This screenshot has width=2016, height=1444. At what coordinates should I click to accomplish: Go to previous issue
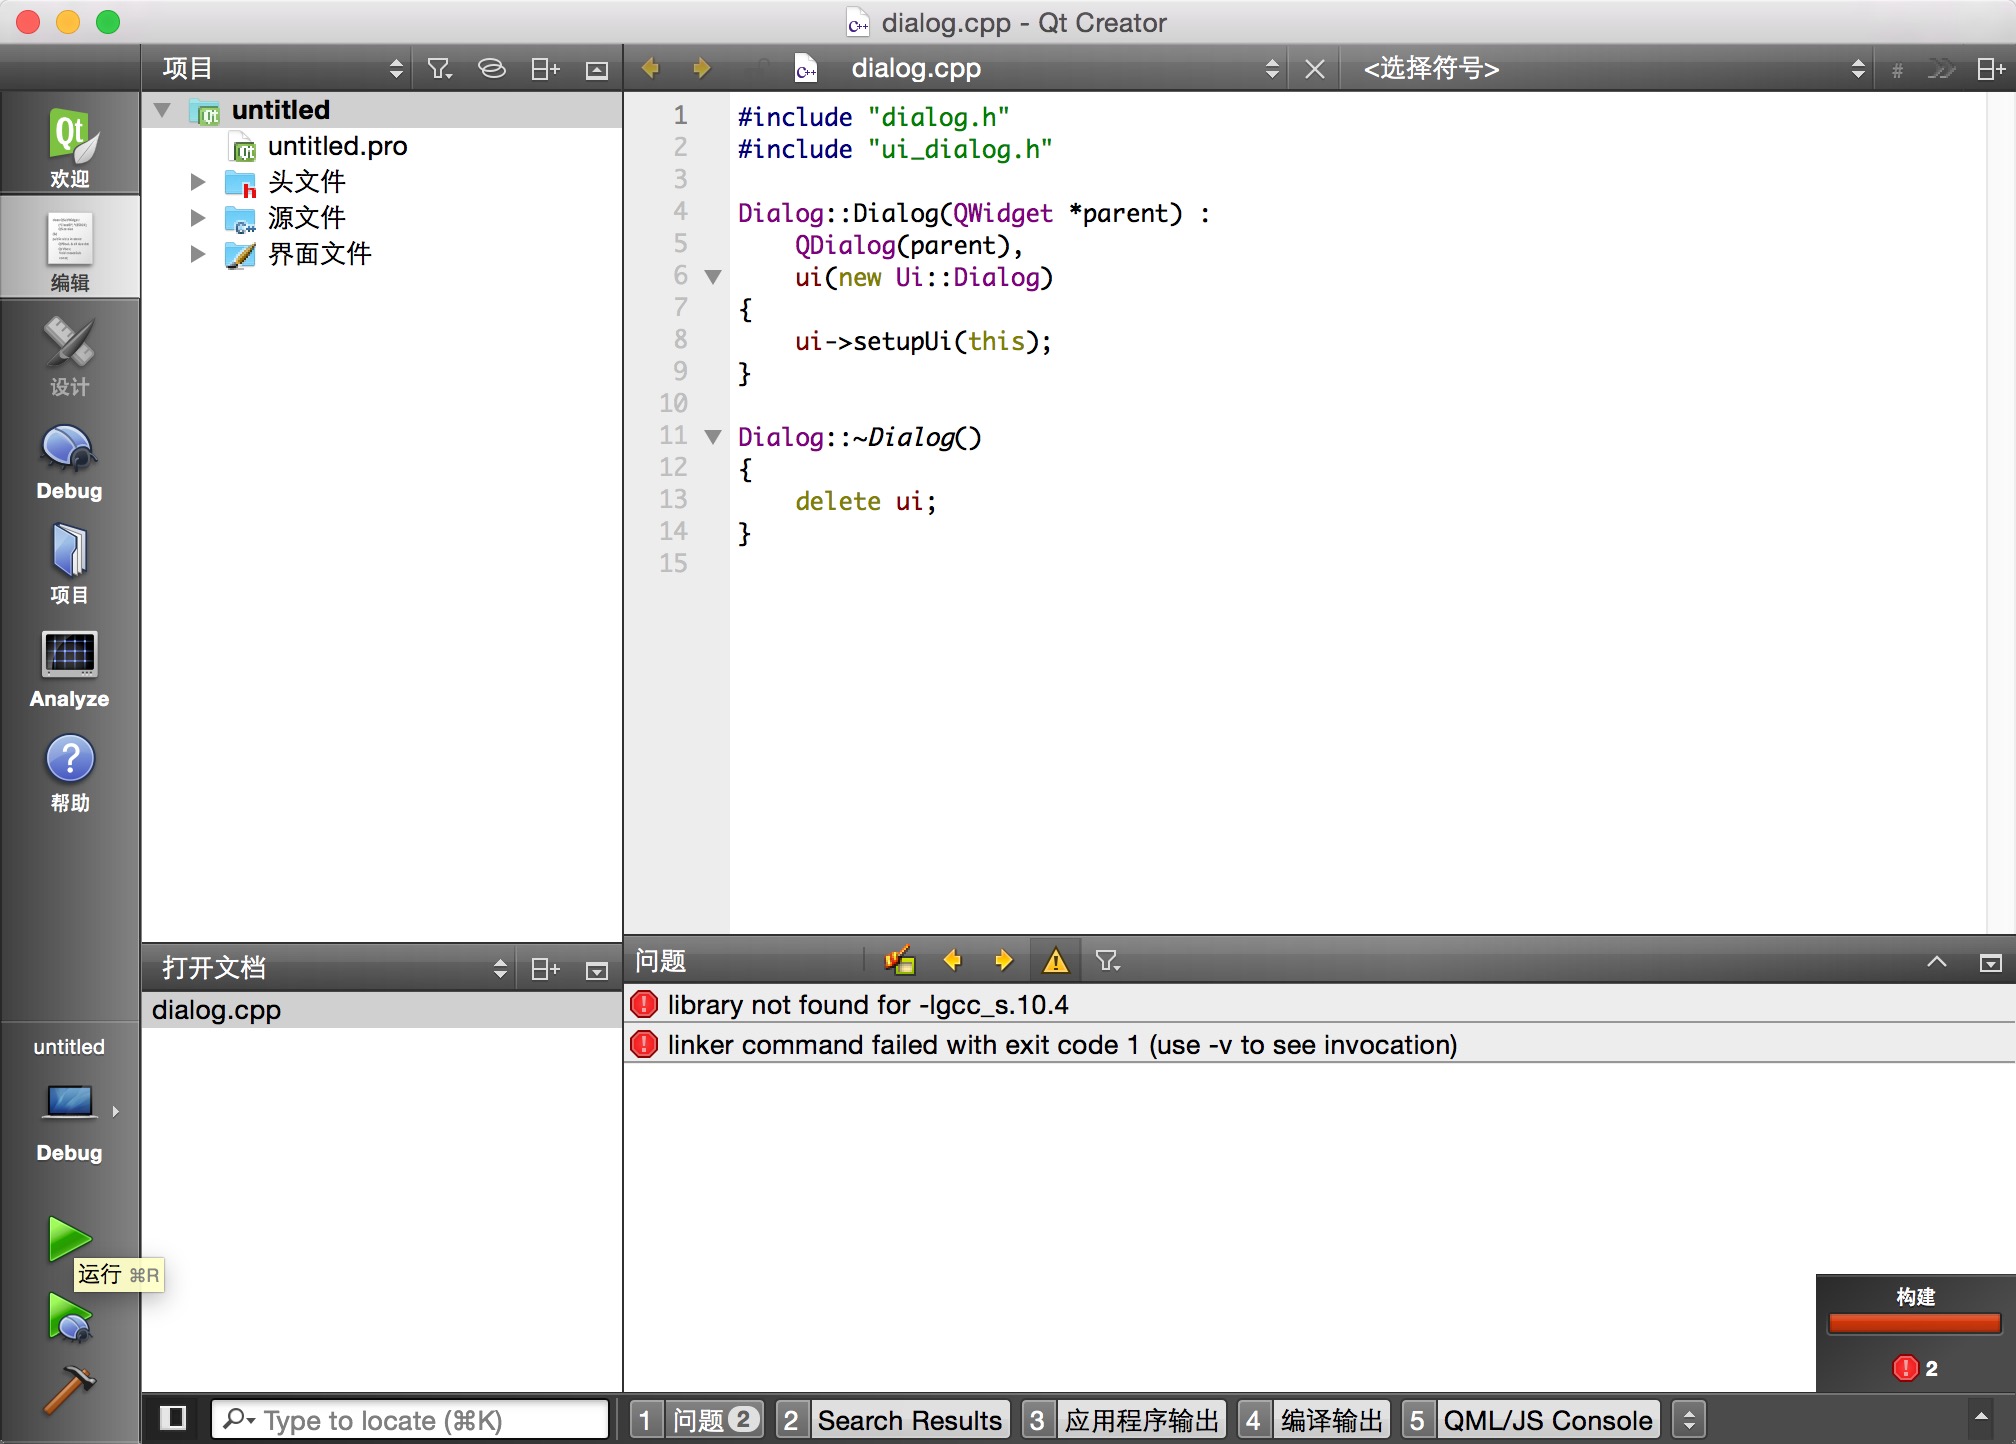coord(952,961)
